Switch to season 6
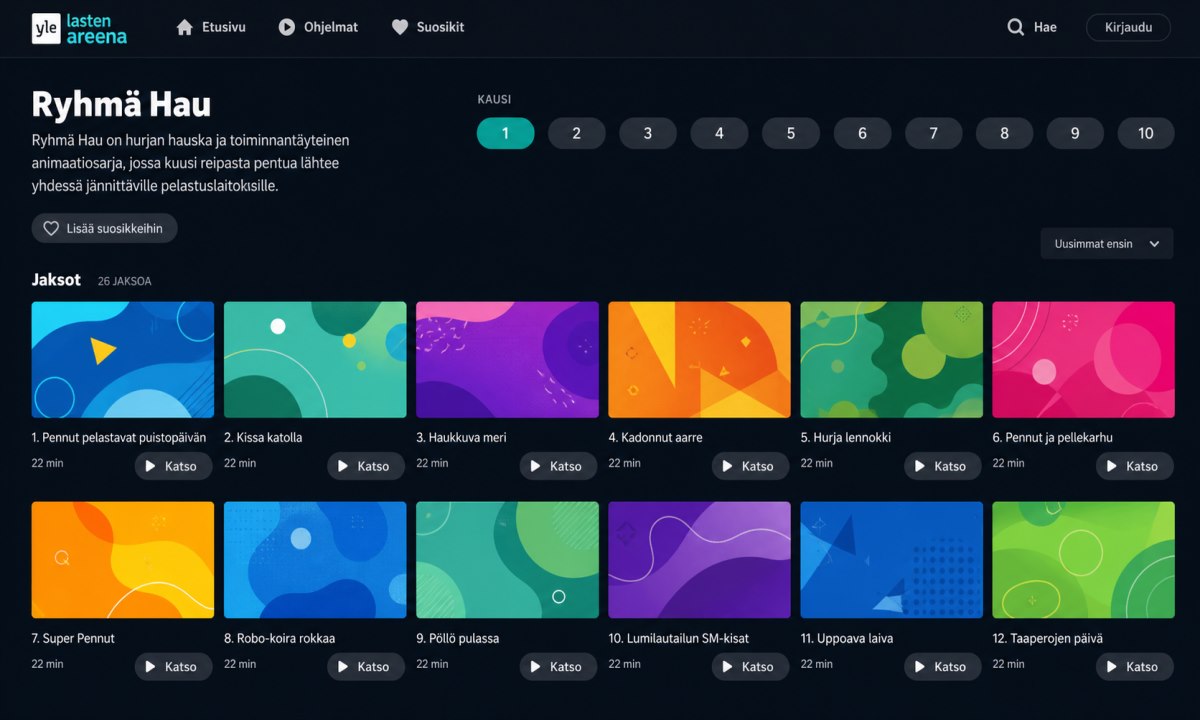This screenshot has width=1200, height=720. pos(862,133)
